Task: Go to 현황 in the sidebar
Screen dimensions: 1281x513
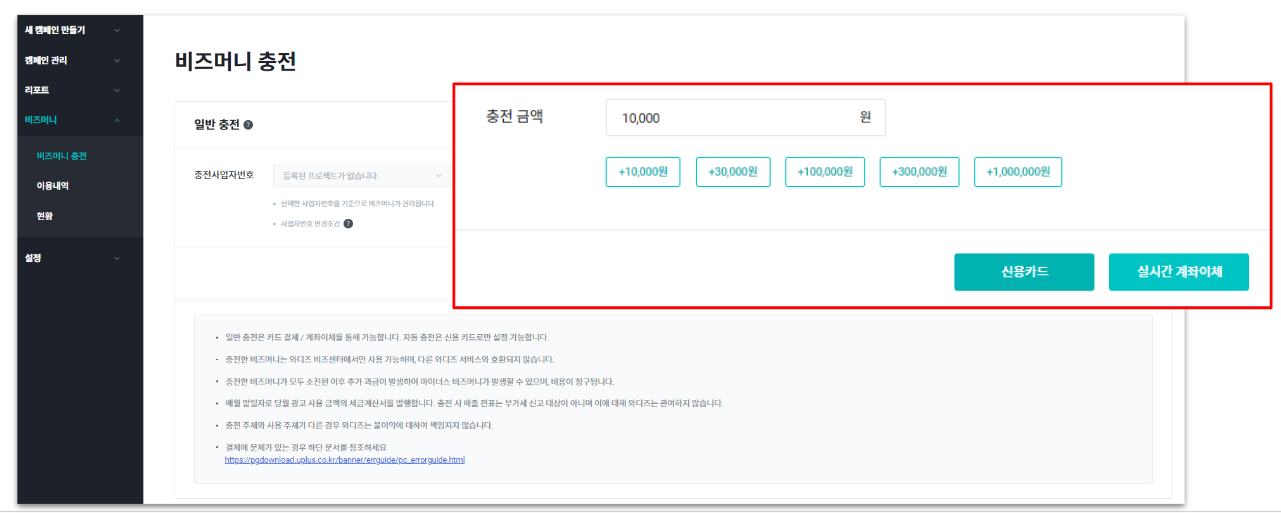Action: [x=44, y=215]
